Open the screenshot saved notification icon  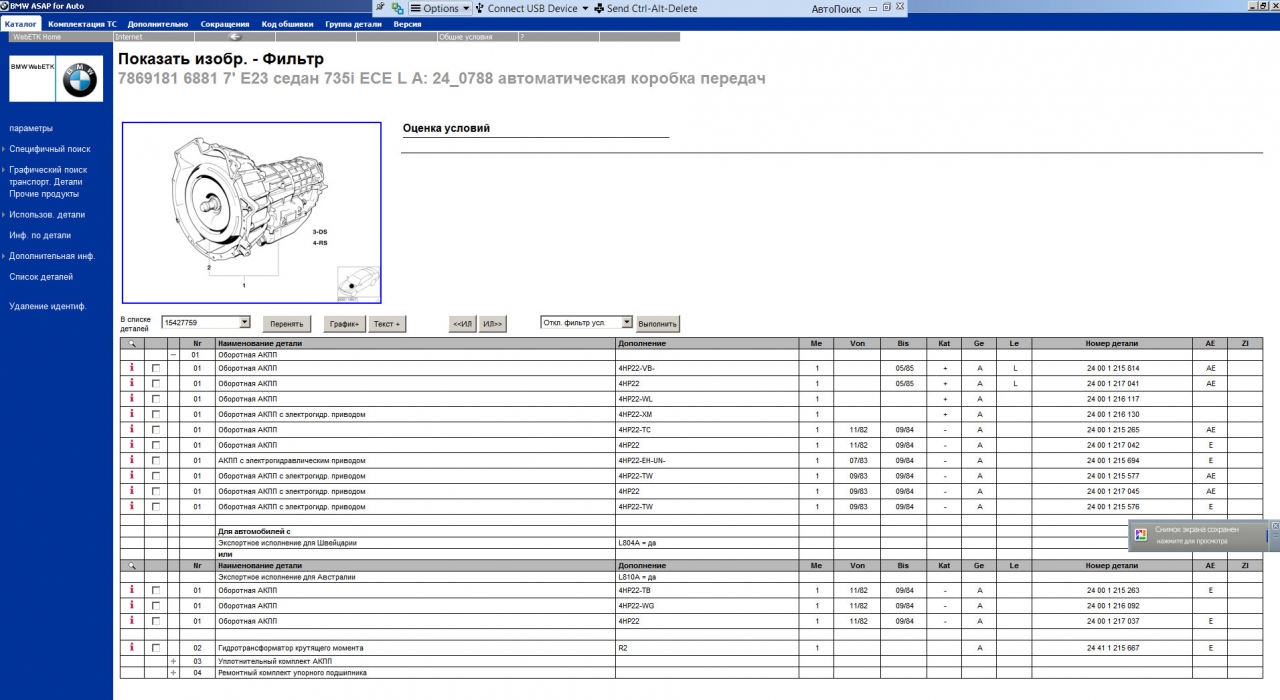[1140, 535]
